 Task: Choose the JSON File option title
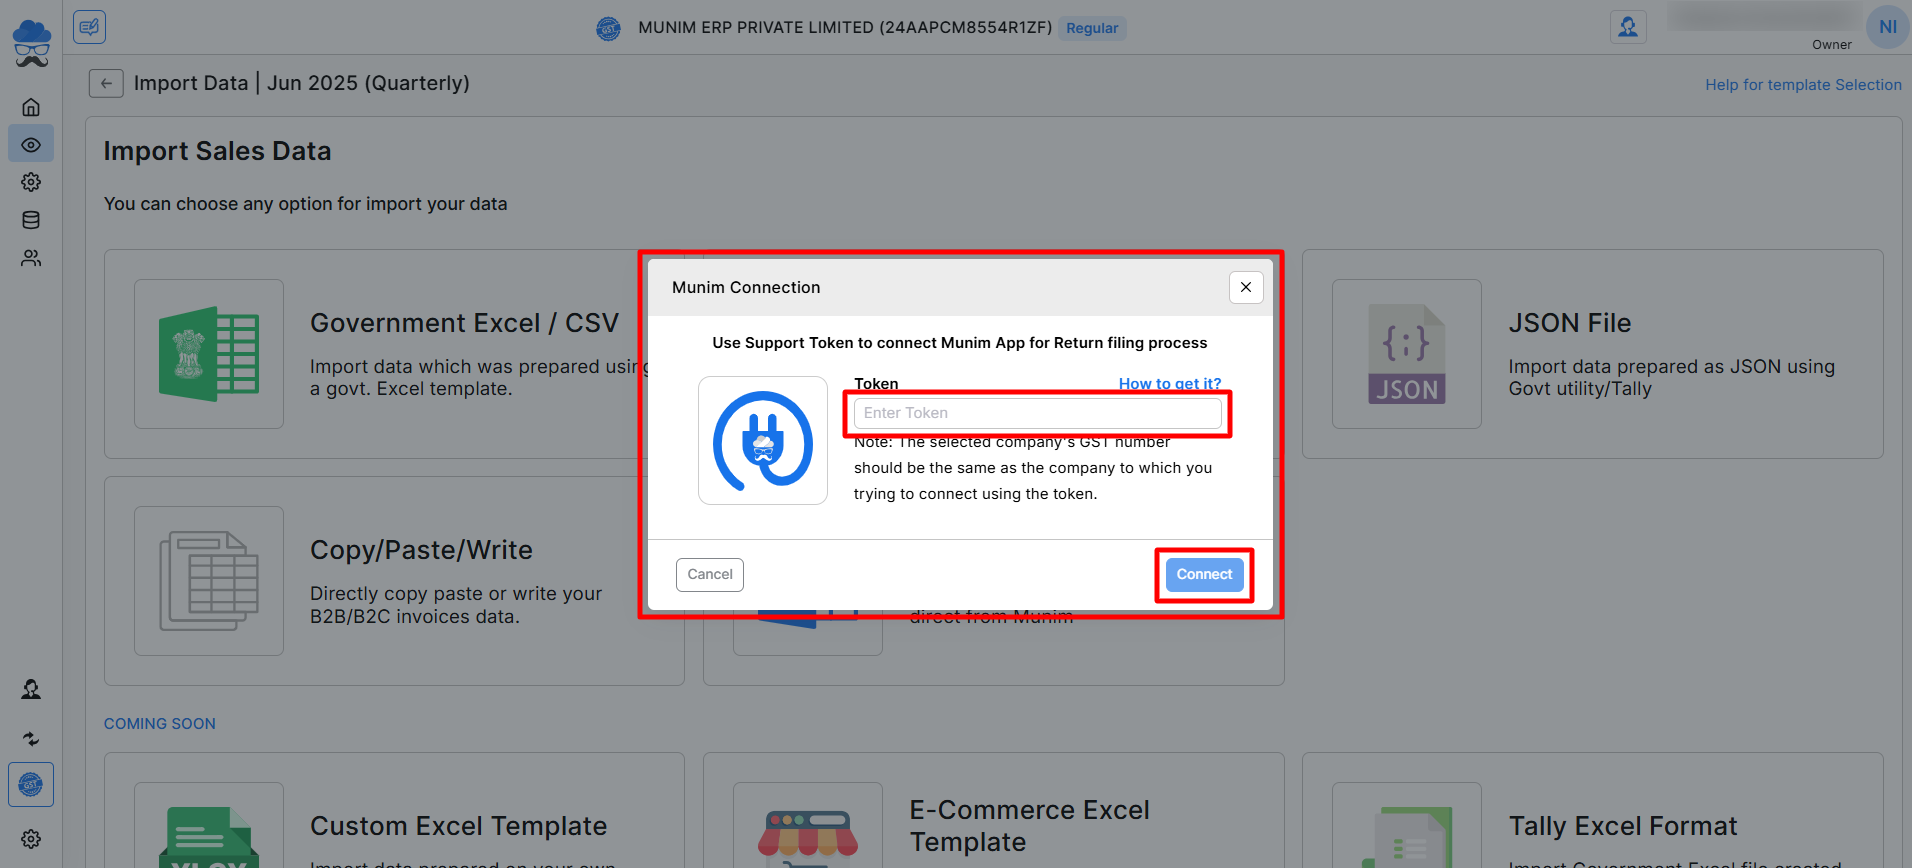[x=1569, y=323]
